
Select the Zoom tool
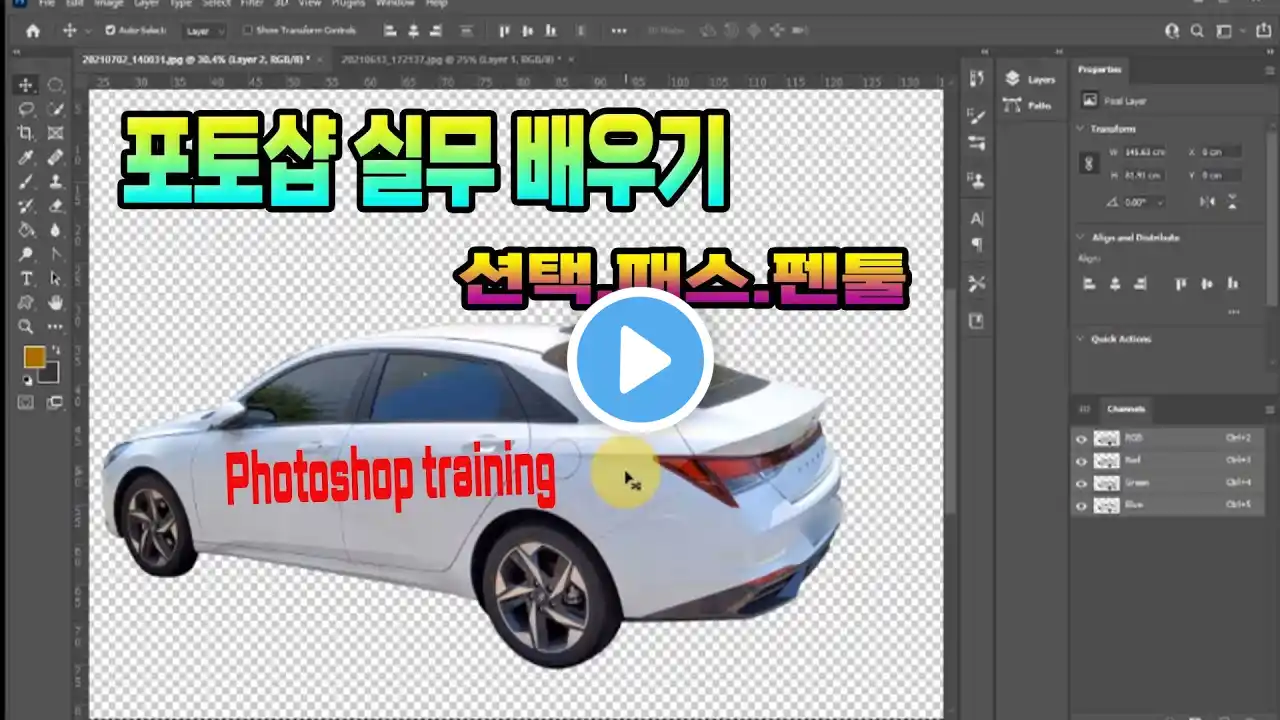[x=27, y=326]
